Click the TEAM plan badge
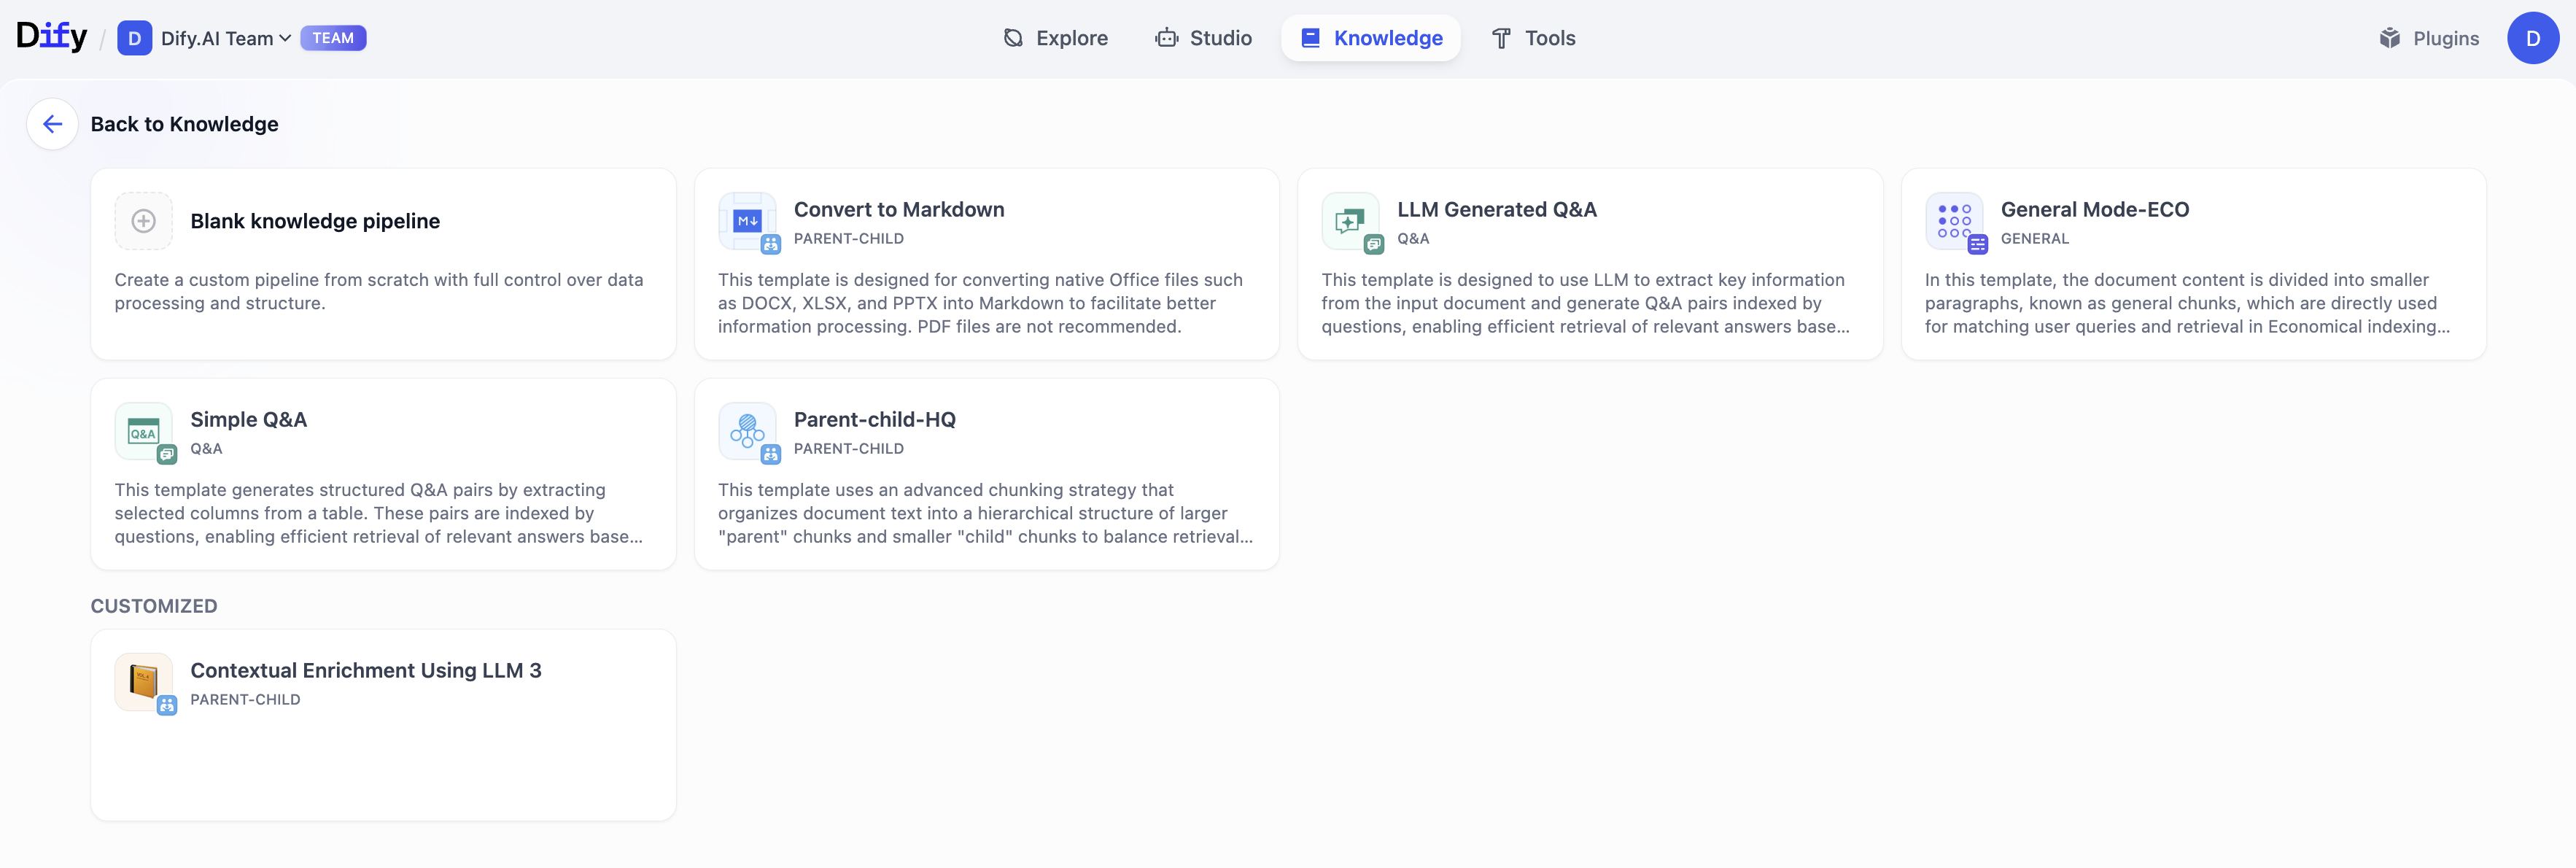The image size is (2576, 868). pyautogui.click(x=333, y=38)
